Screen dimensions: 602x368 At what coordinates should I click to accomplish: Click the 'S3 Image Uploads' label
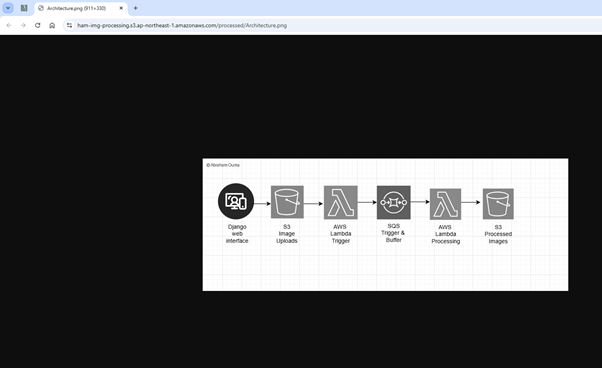coord(287,234)
